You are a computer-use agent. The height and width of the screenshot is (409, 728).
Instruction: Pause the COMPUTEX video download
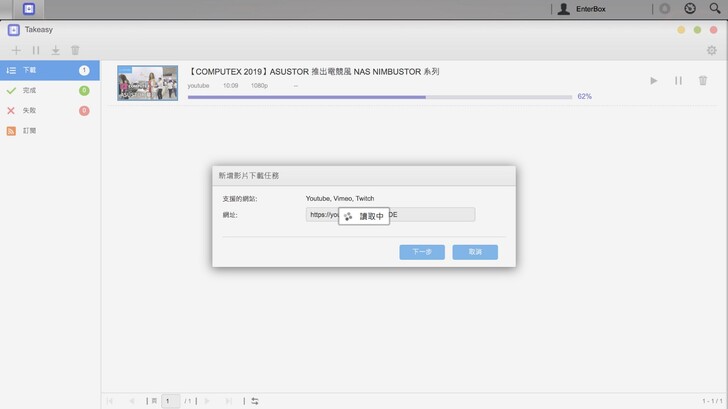(x=678, y=81)
